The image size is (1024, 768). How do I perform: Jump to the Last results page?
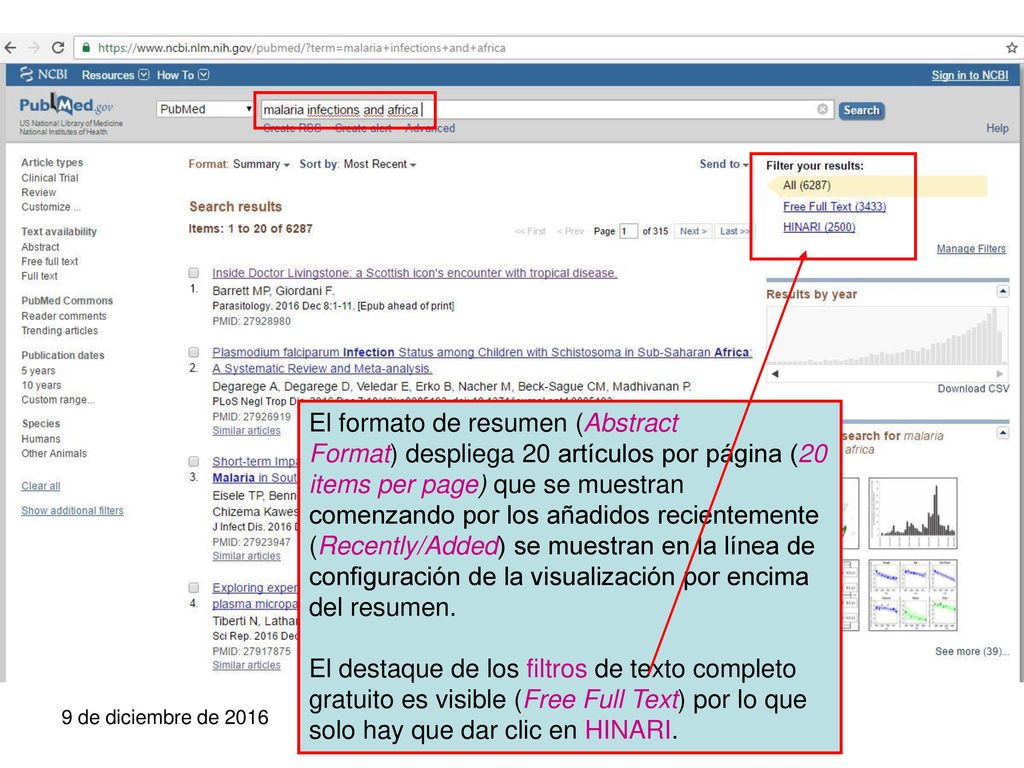pos(733,231)
